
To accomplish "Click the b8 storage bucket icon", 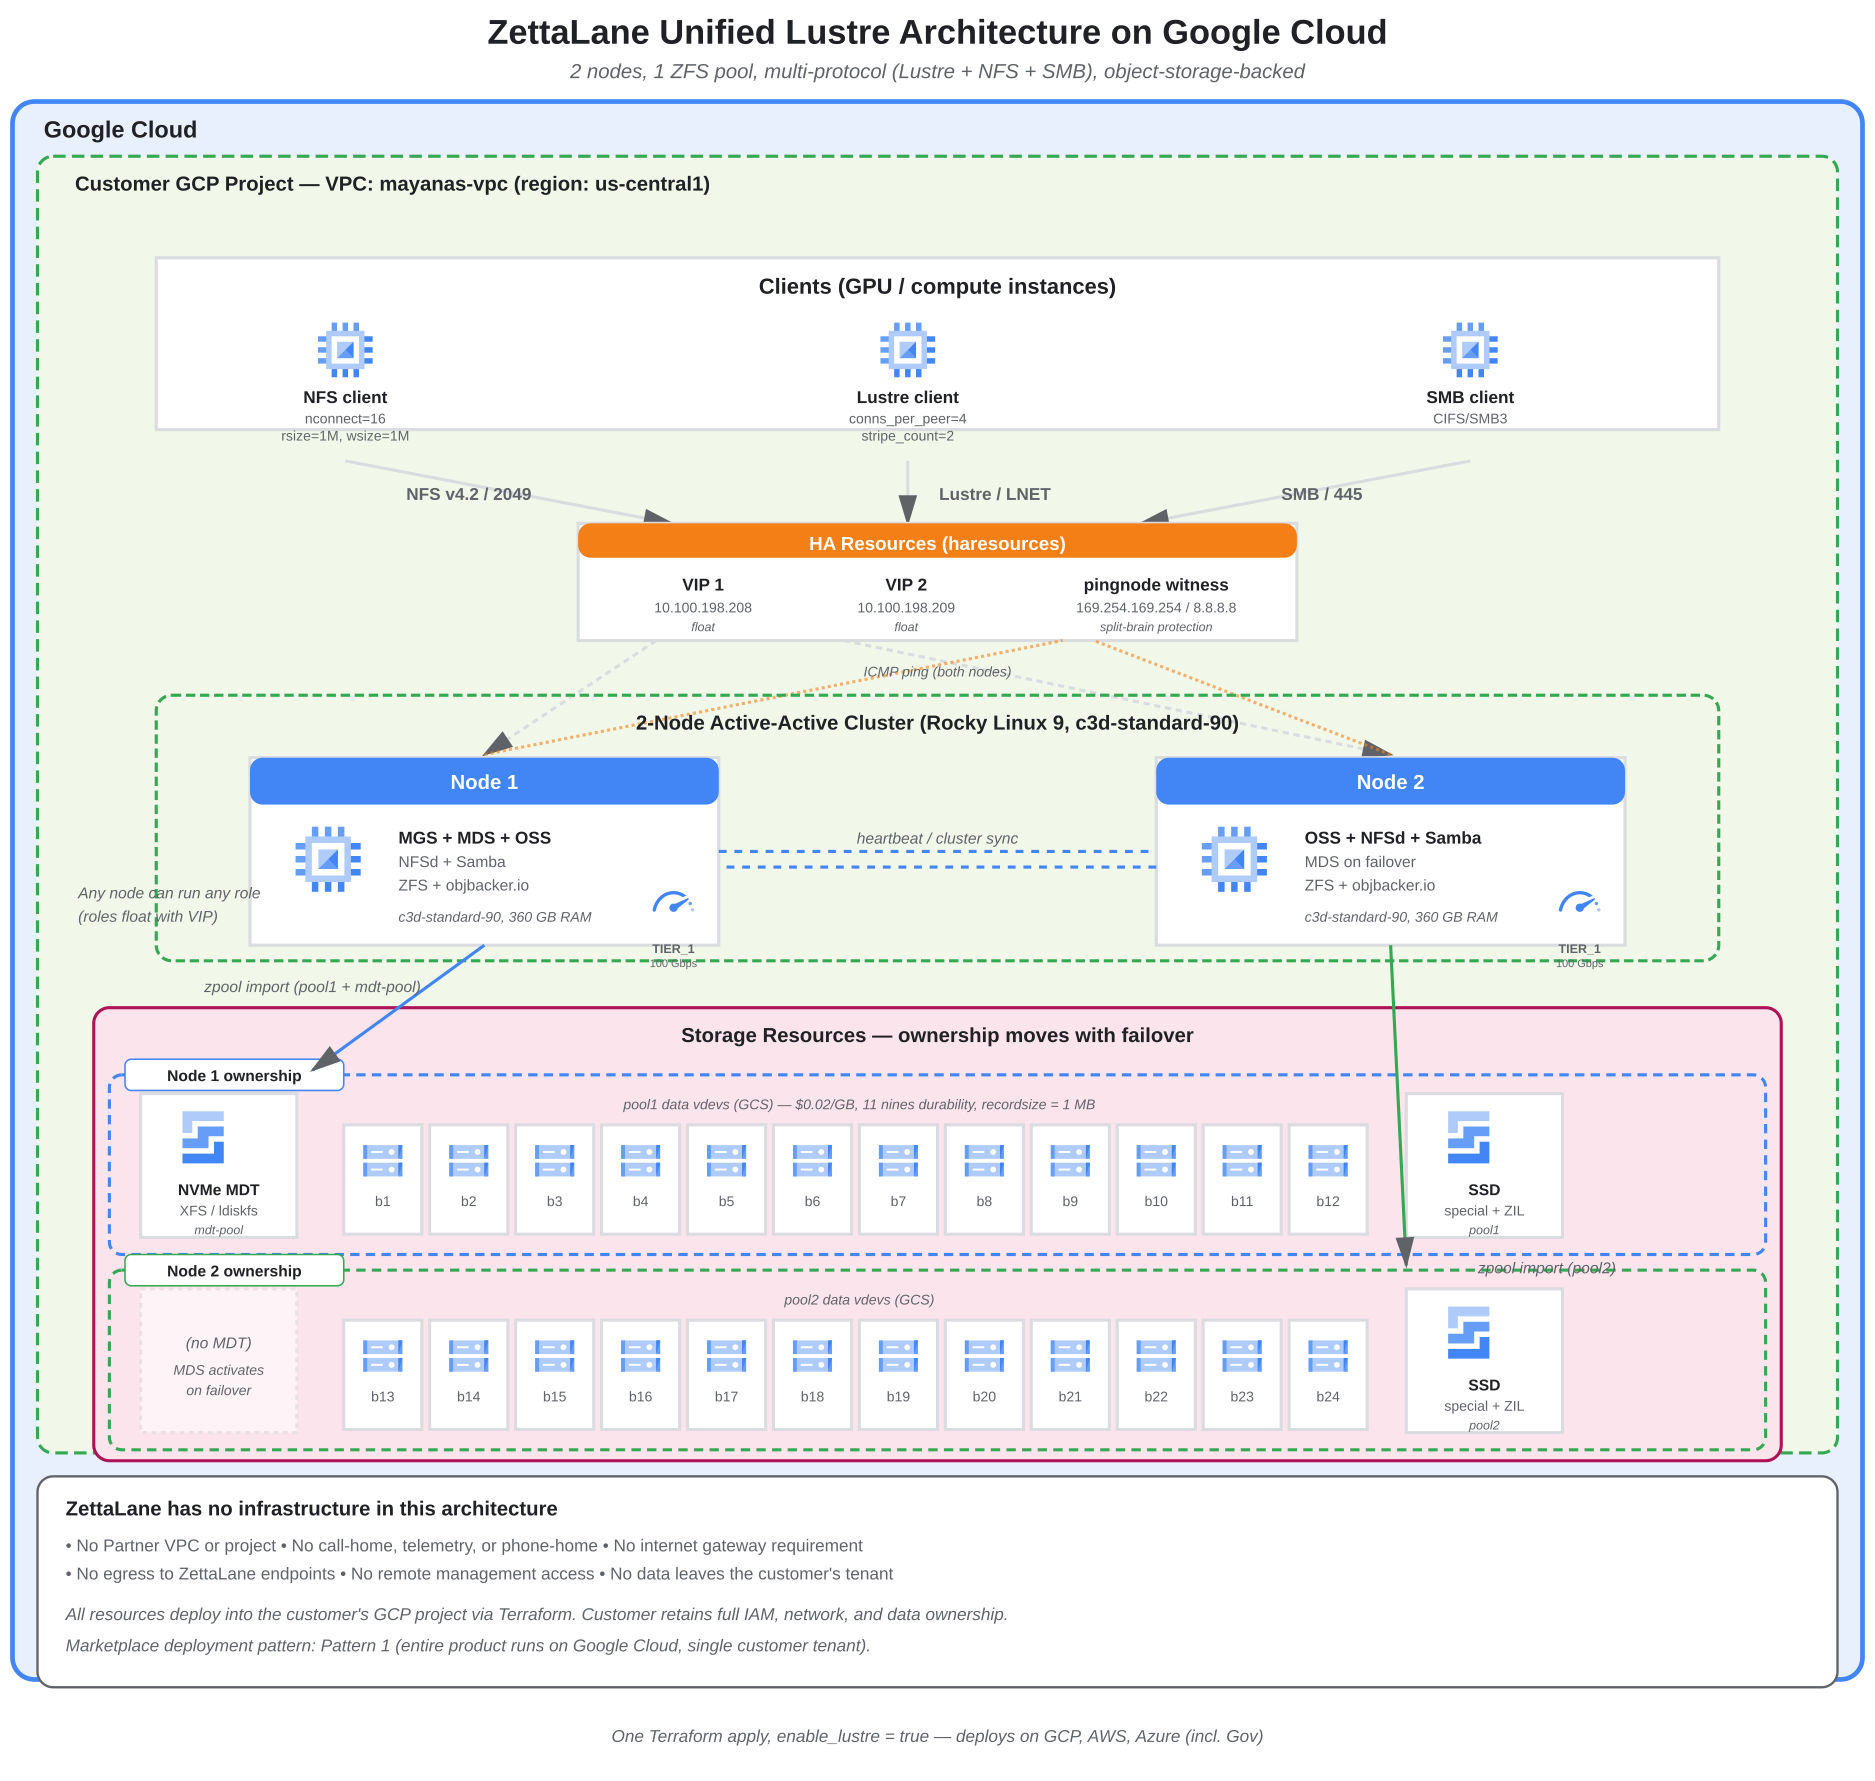I will (x=984, y=1160).
